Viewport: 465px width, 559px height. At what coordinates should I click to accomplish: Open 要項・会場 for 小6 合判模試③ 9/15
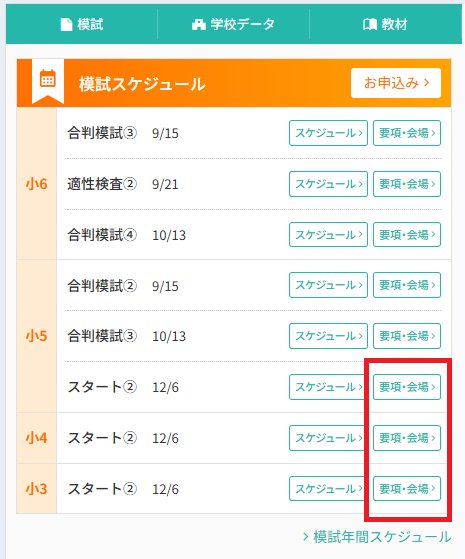coord(407,133)
